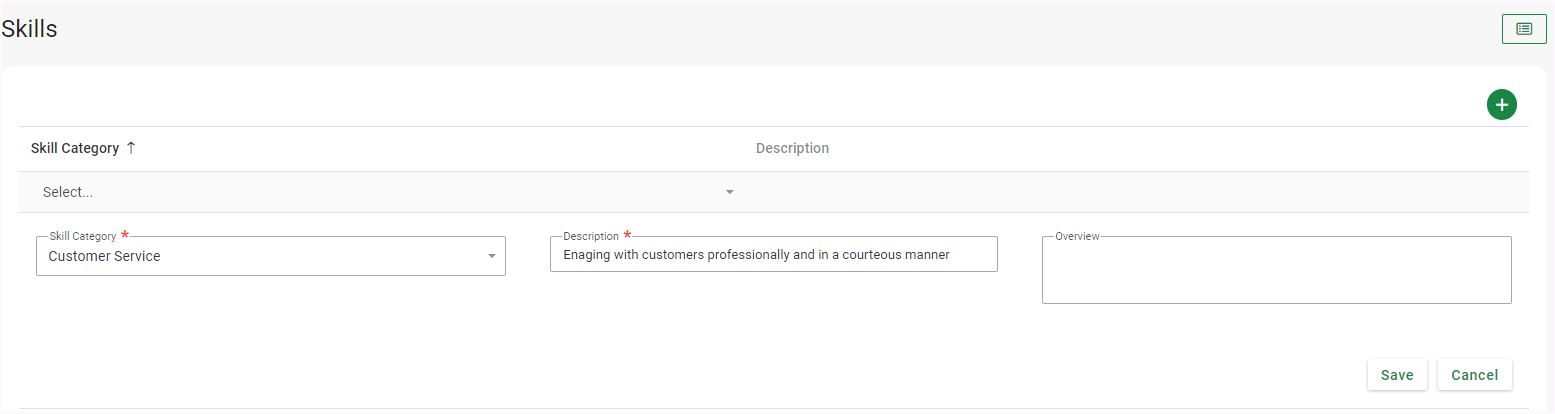Click the ascending sort arrow beside Skill Category

130,148
